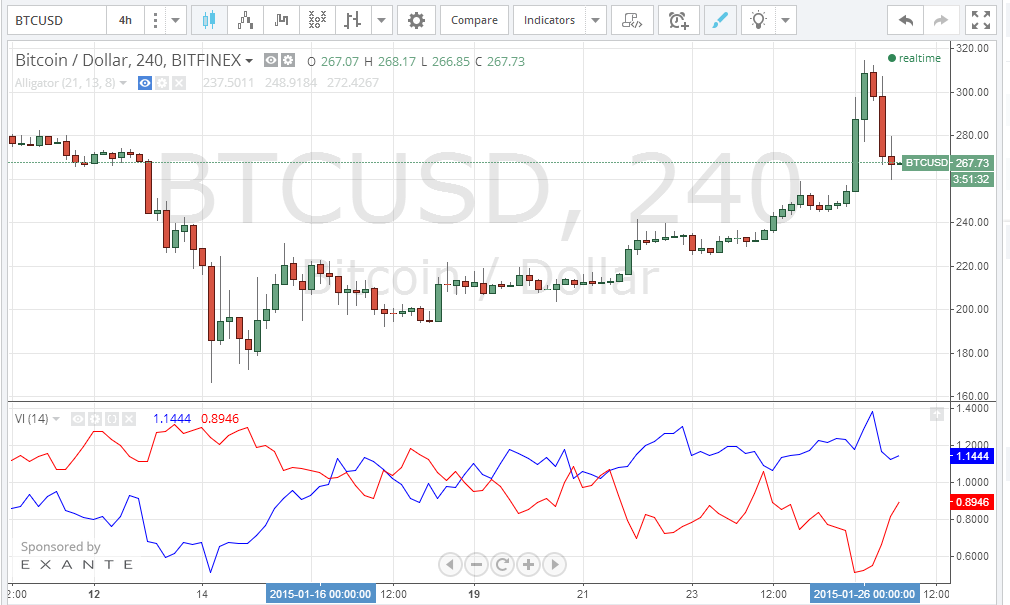The width and height of the screenshot is (1010, 605).
Task: Create an alert with alarm clock icon
Action: pos(678,21)
